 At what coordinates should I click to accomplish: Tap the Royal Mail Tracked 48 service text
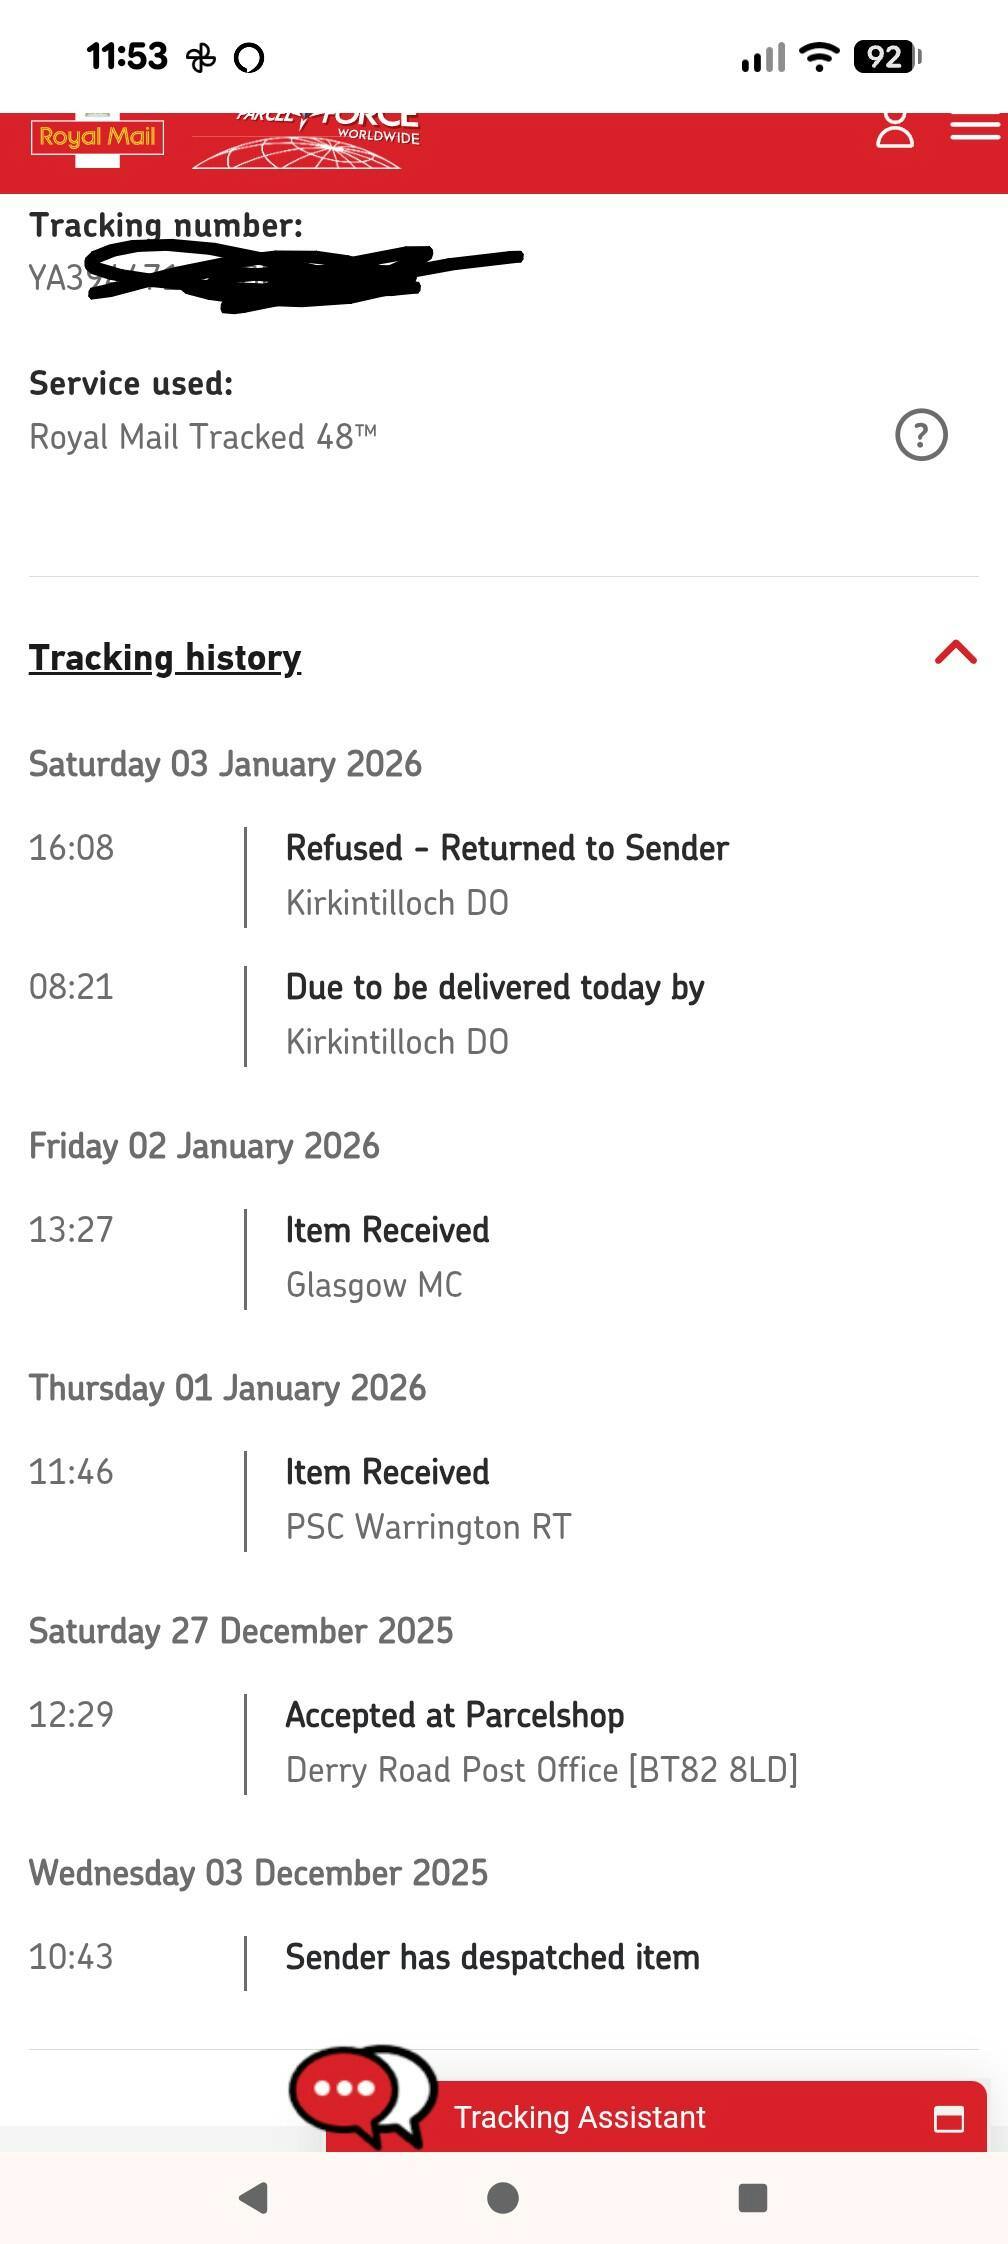tap(203, 437)
